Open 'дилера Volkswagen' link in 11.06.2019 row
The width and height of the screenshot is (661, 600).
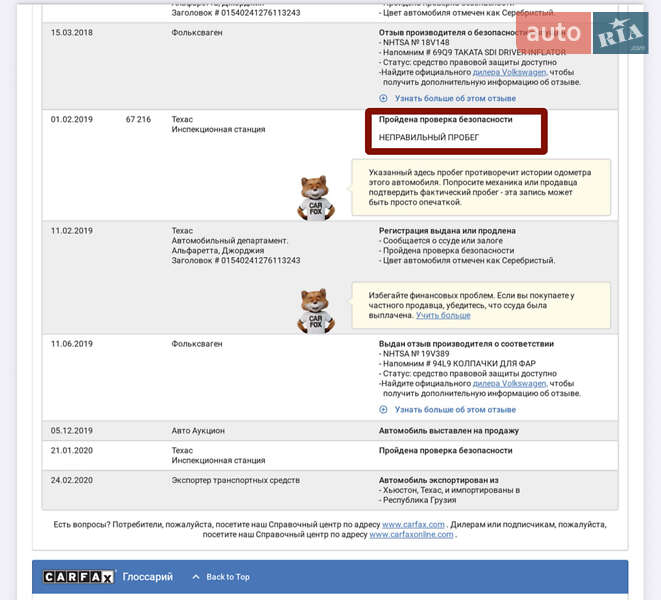pos(509,383)
